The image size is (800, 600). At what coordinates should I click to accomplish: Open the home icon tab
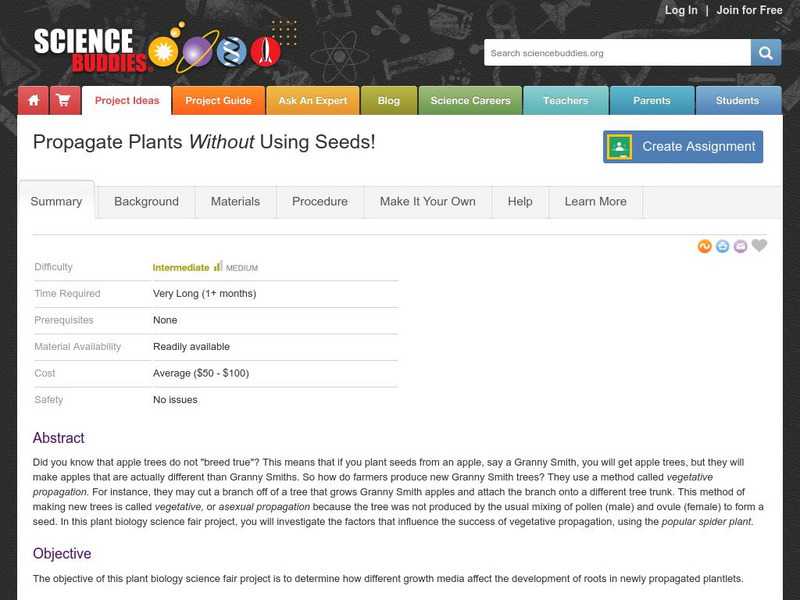coord(34,101)
